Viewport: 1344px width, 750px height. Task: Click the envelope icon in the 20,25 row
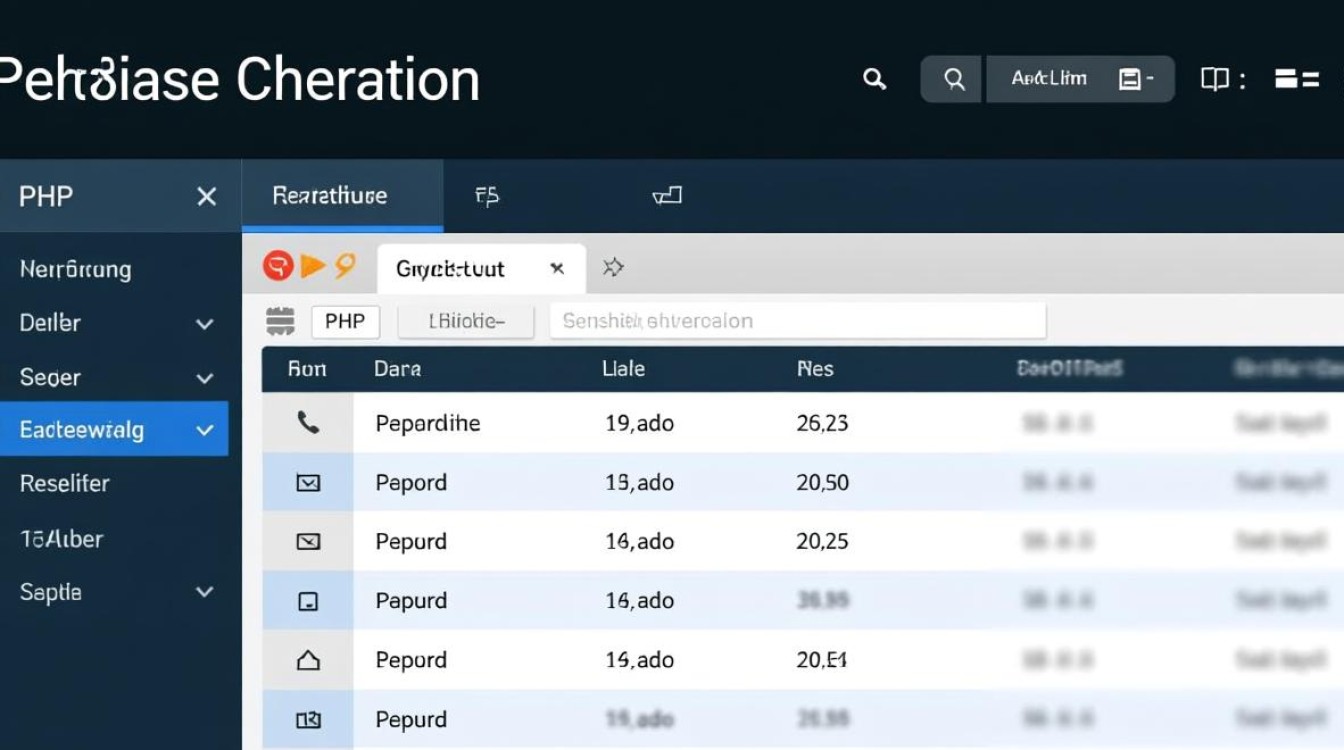point(308,542)
